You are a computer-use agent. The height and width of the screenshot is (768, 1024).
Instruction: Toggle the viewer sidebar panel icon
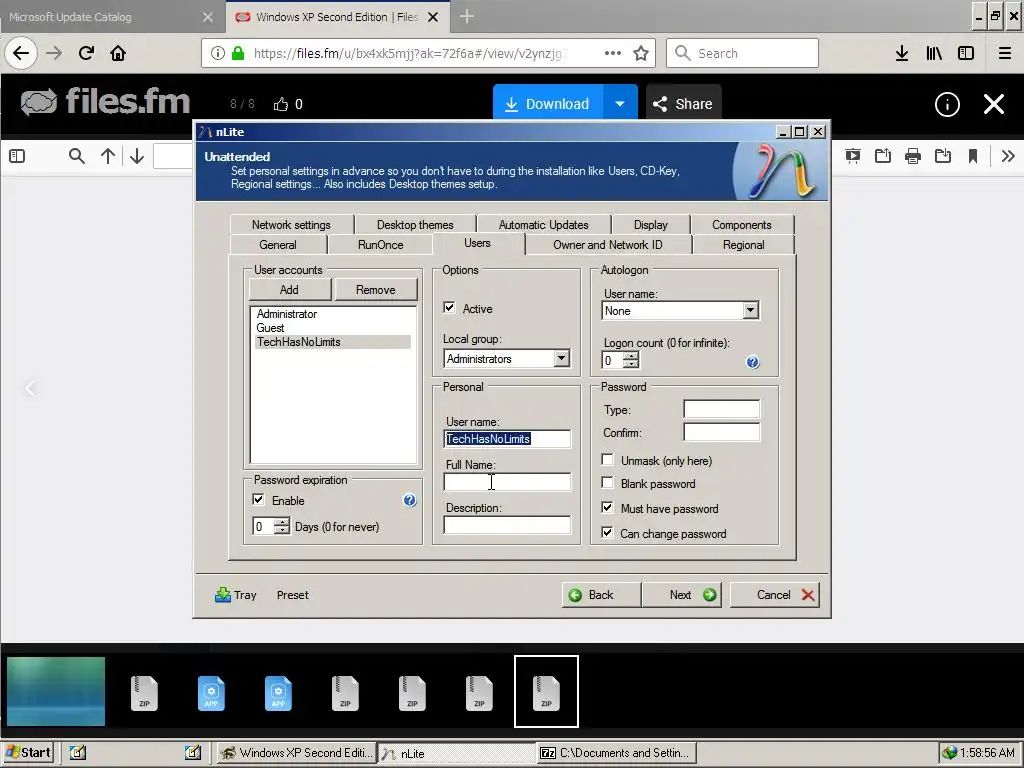[17, 156]
